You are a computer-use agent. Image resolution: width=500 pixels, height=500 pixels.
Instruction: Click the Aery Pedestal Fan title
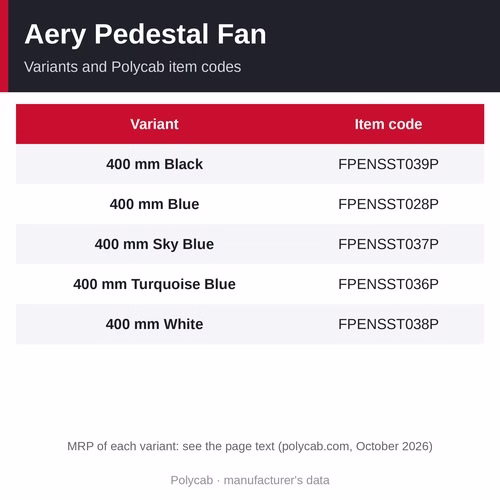[x=145, y=34]
